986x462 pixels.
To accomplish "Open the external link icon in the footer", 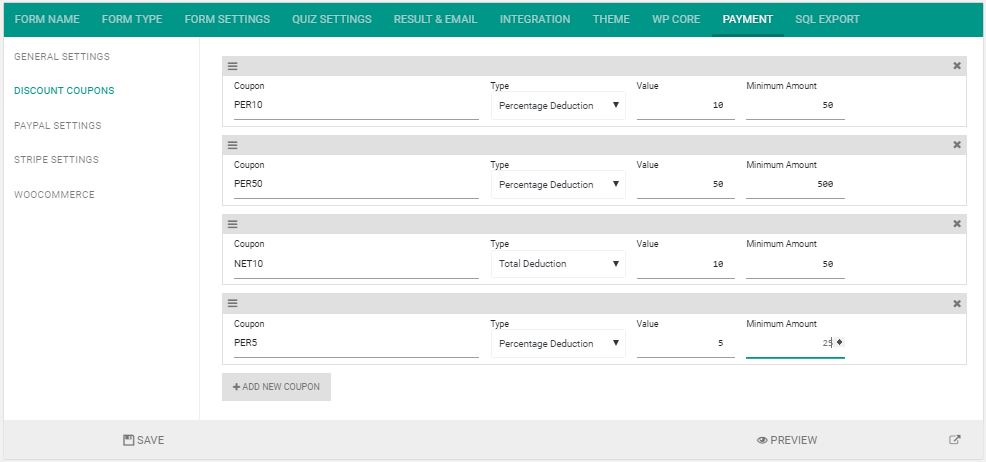I will [954, 440].
